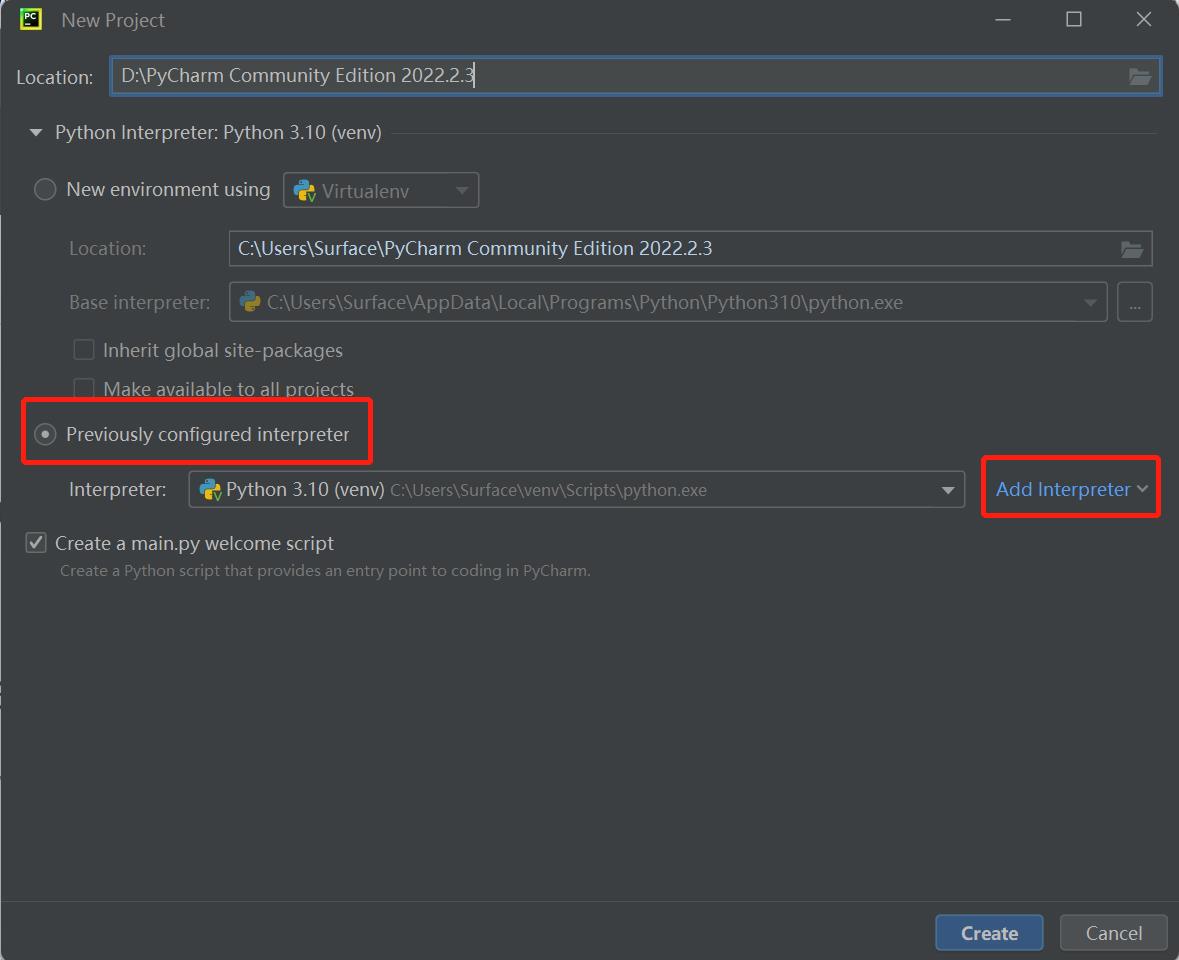Open the Add Interpreter menu

[1071, 489]
